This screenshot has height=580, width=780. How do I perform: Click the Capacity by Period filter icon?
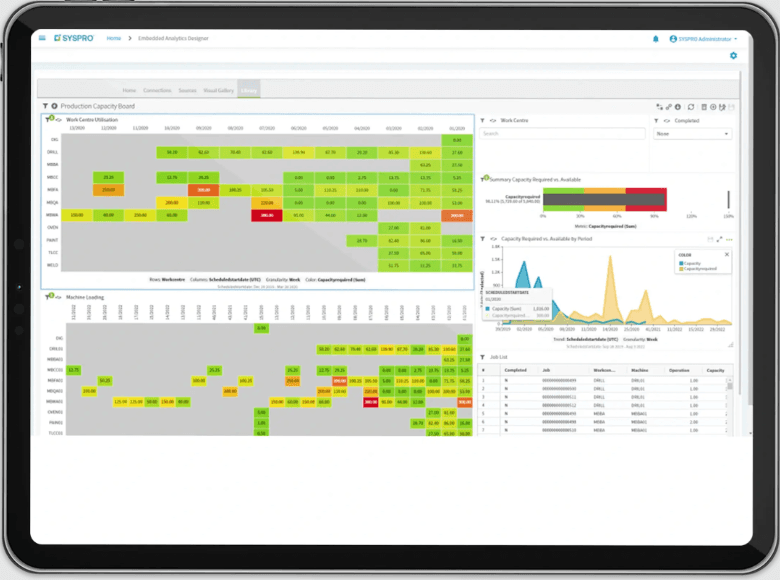tap(483, 239)
